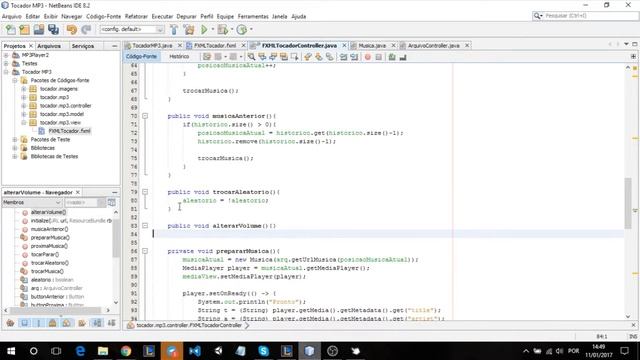Run the project with green play icon
This screenshot has width=640, height=360.
pos(204,29)
